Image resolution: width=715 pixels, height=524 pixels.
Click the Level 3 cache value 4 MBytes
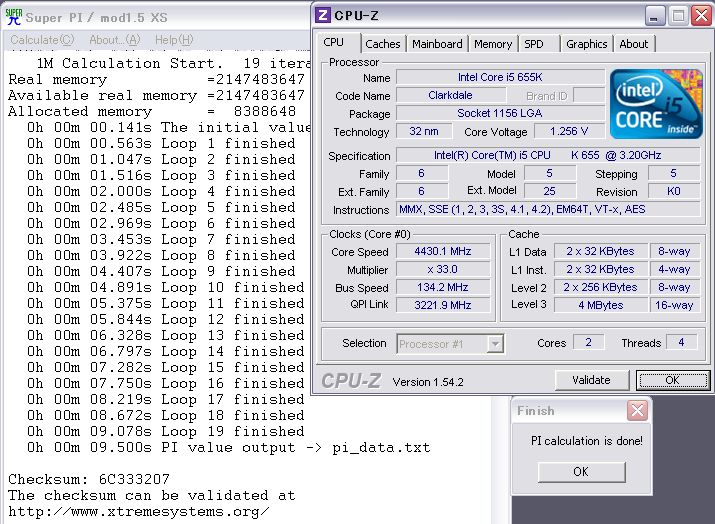601,305
